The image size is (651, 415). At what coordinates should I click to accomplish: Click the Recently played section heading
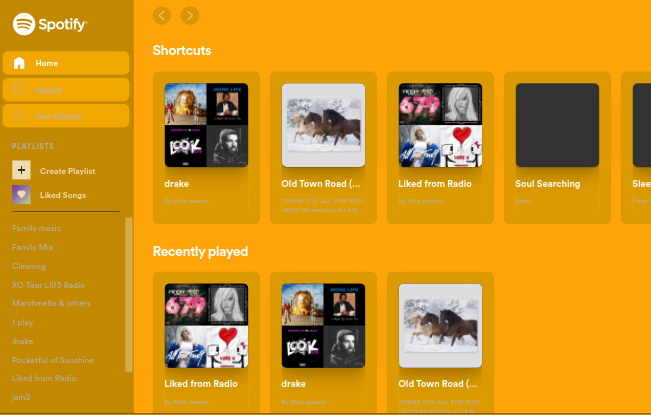[x=200, y=251]
